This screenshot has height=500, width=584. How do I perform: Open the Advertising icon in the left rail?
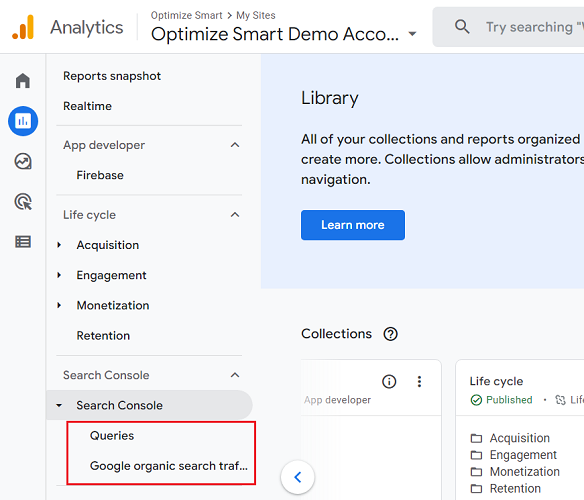[x=23, y=202]
